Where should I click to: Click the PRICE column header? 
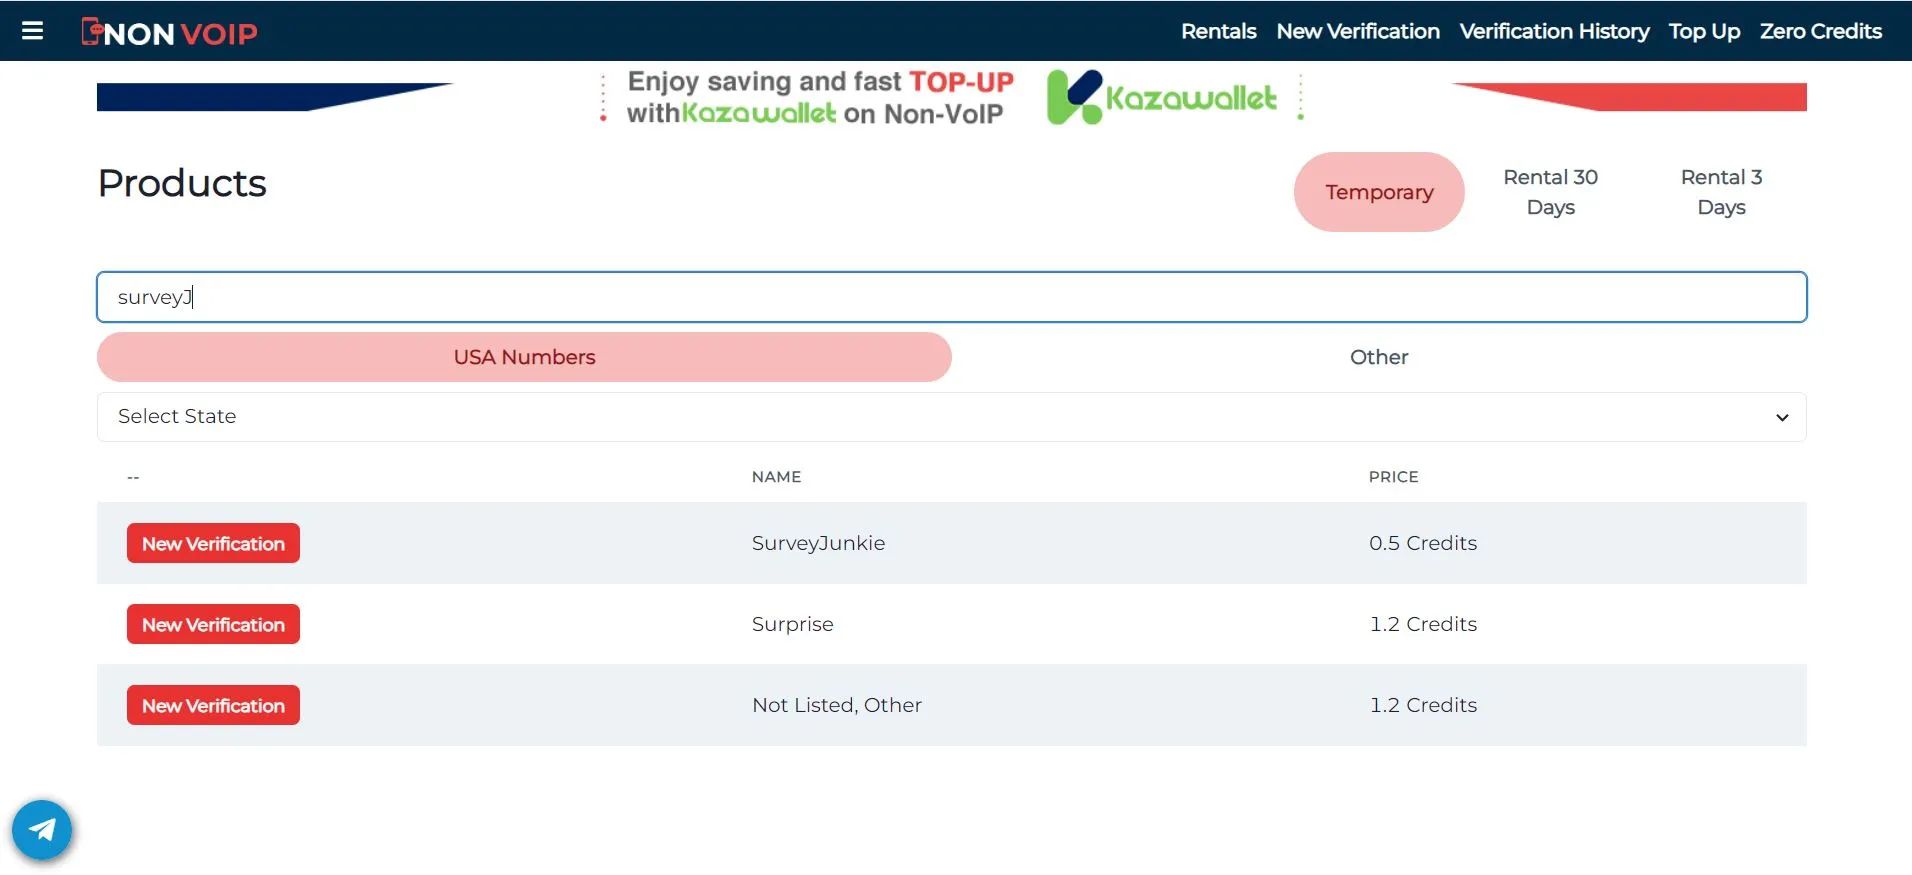click(1393, 477)
